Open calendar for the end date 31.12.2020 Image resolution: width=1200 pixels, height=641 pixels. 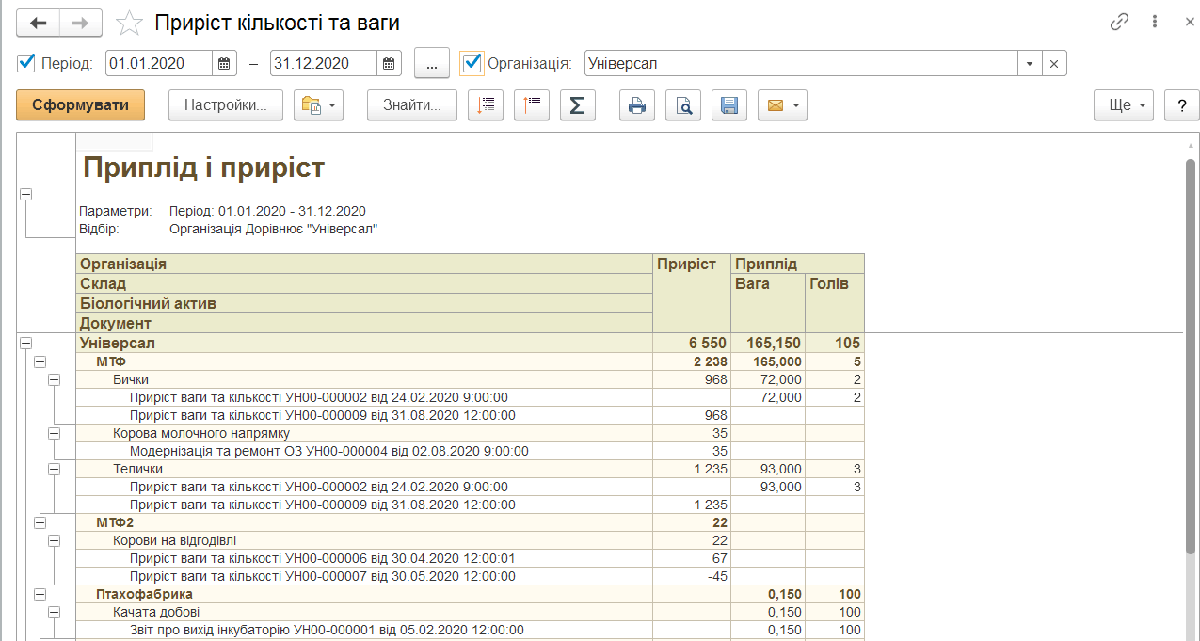click(389, 63)
